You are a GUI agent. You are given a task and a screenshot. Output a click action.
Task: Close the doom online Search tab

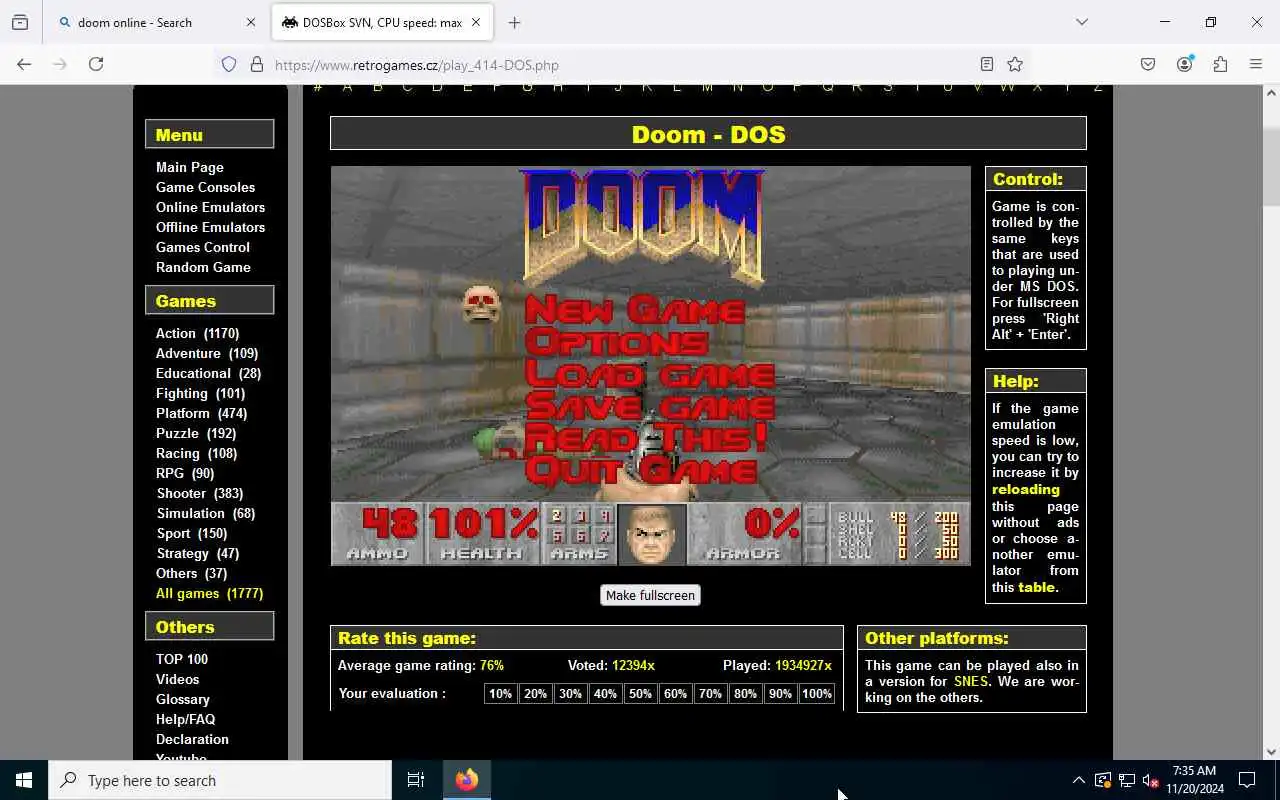pyautogui.click(x=250, y=22)
